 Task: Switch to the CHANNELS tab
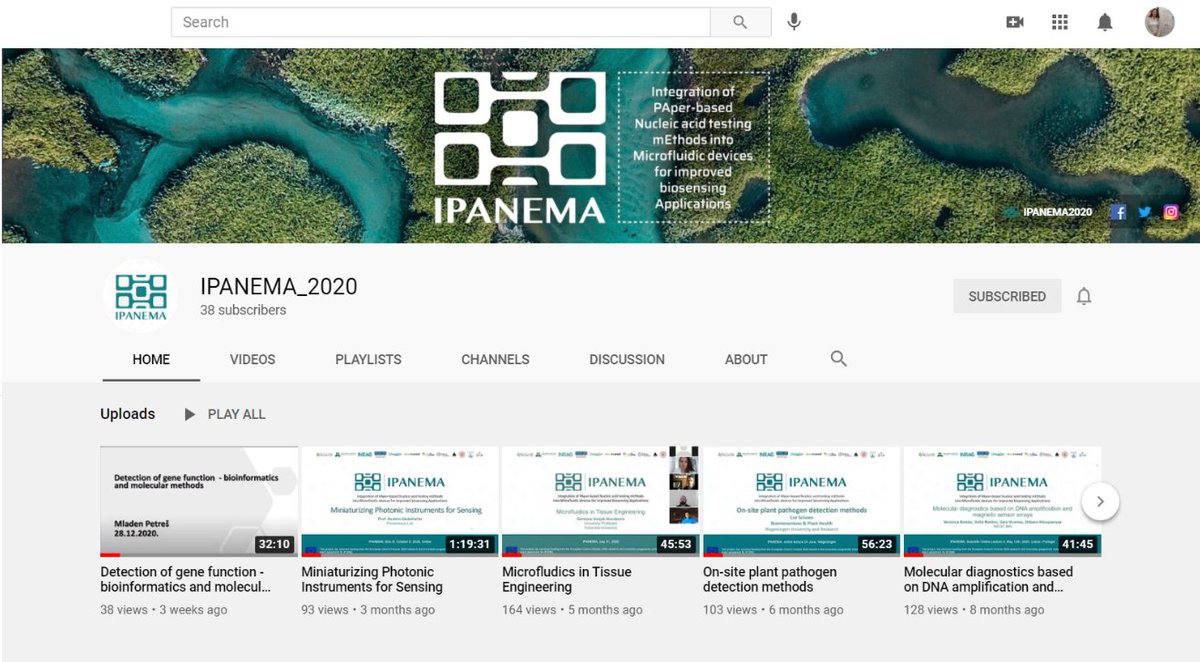coord(495,359)
